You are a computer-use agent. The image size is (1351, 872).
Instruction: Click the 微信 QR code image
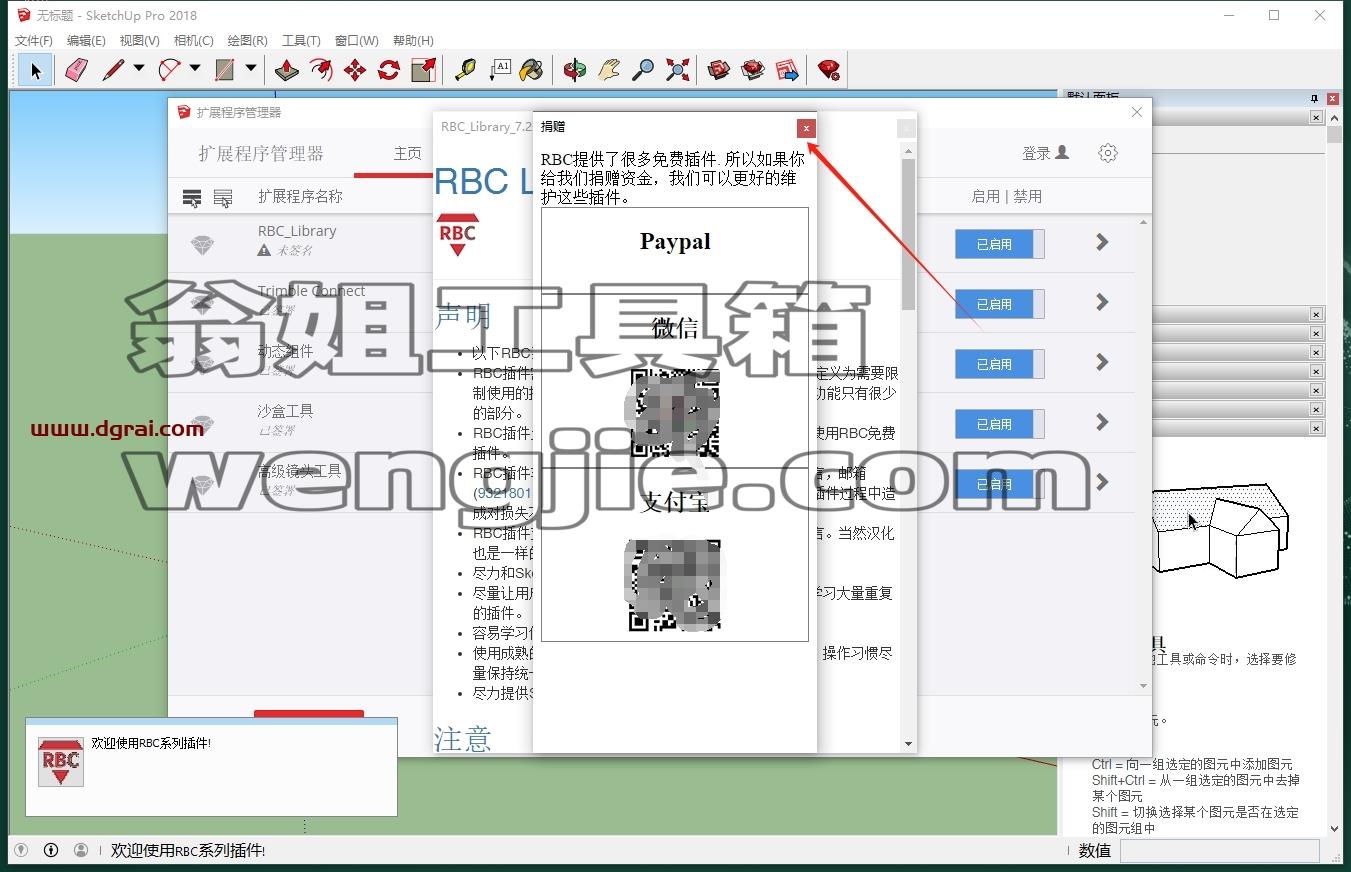tap(674, 413)
